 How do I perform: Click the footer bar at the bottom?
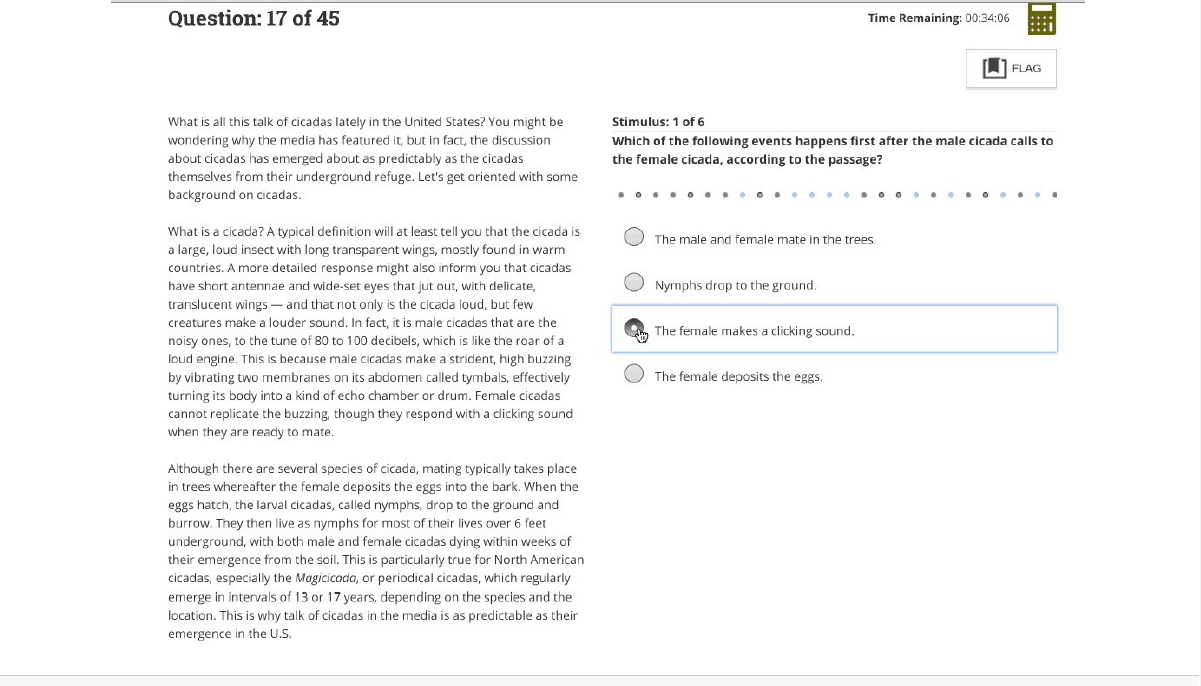[x=600, y=680]
